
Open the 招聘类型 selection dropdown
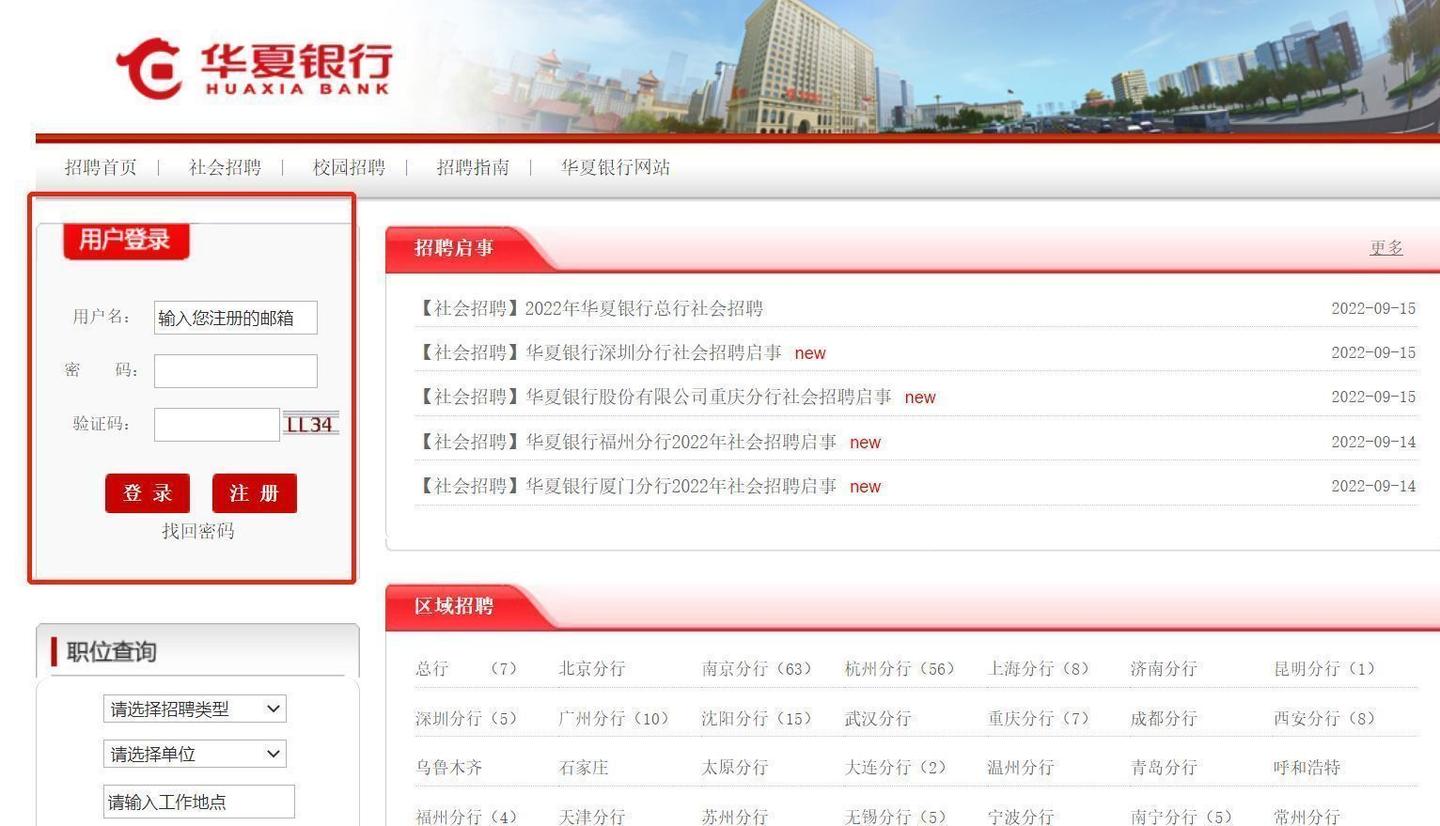tap(194, 708)
